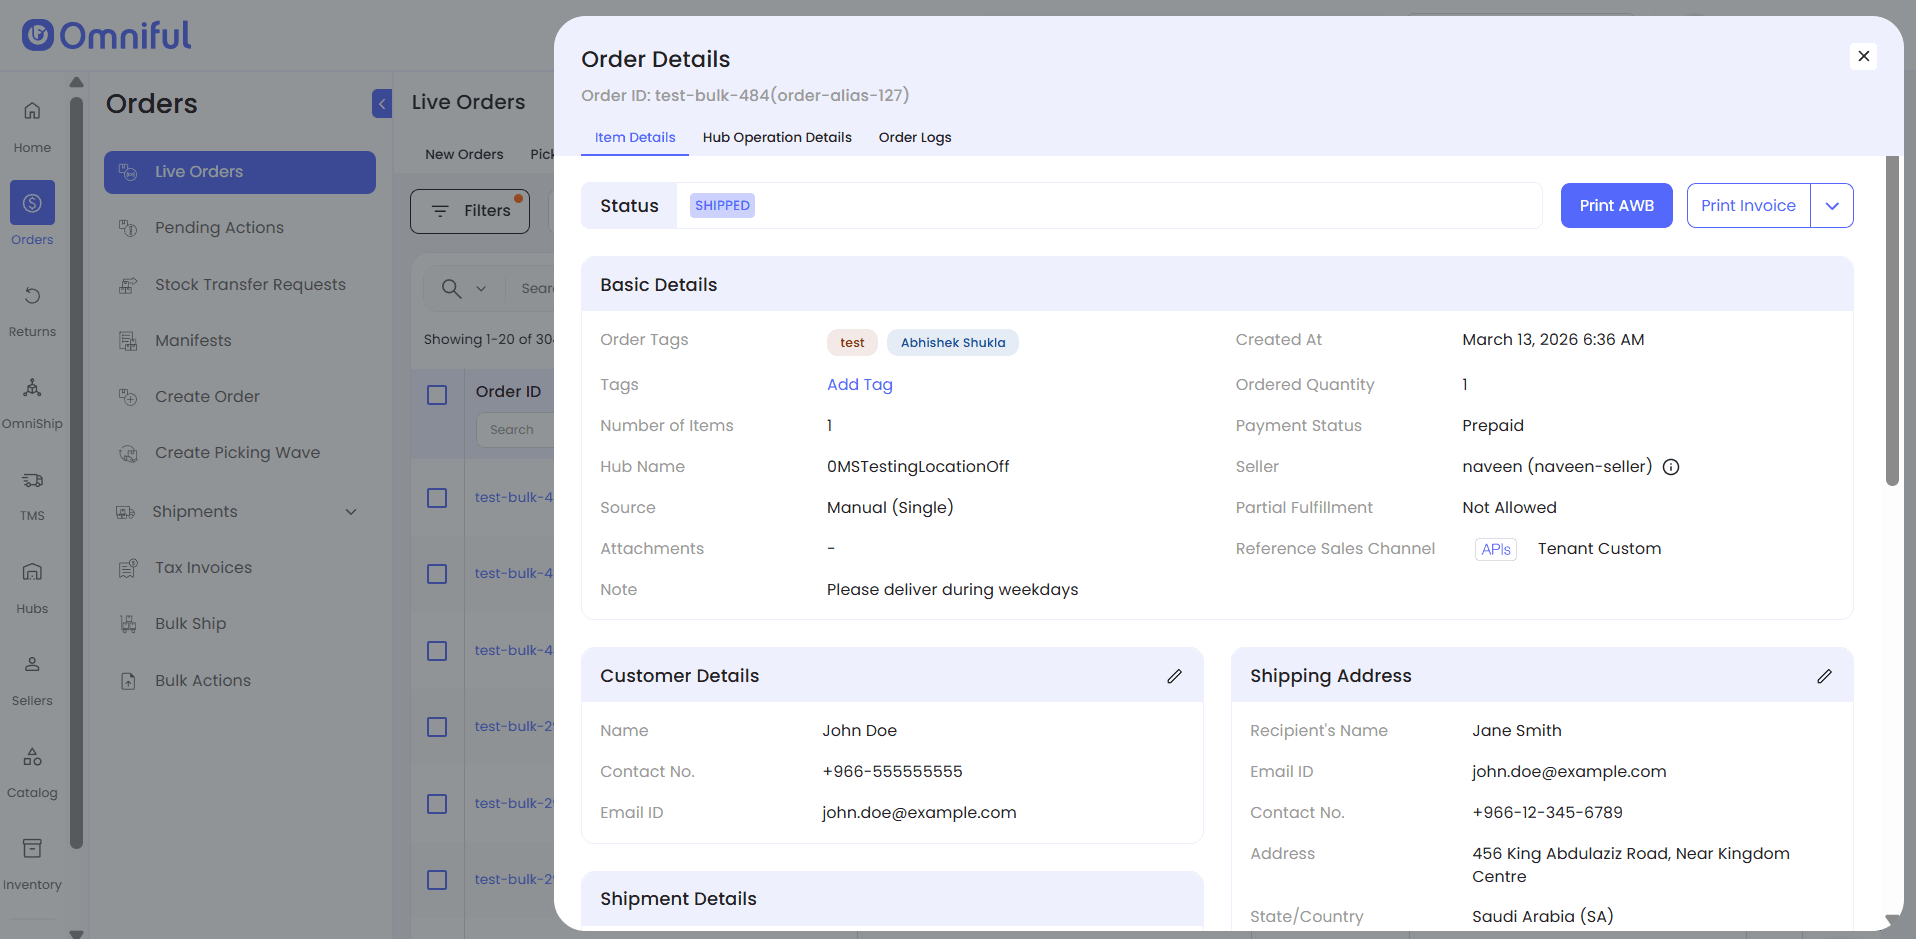Open Hubs in the left sidebar
The height and width of the screenshot is (939, 1916).
coord(32,585)
